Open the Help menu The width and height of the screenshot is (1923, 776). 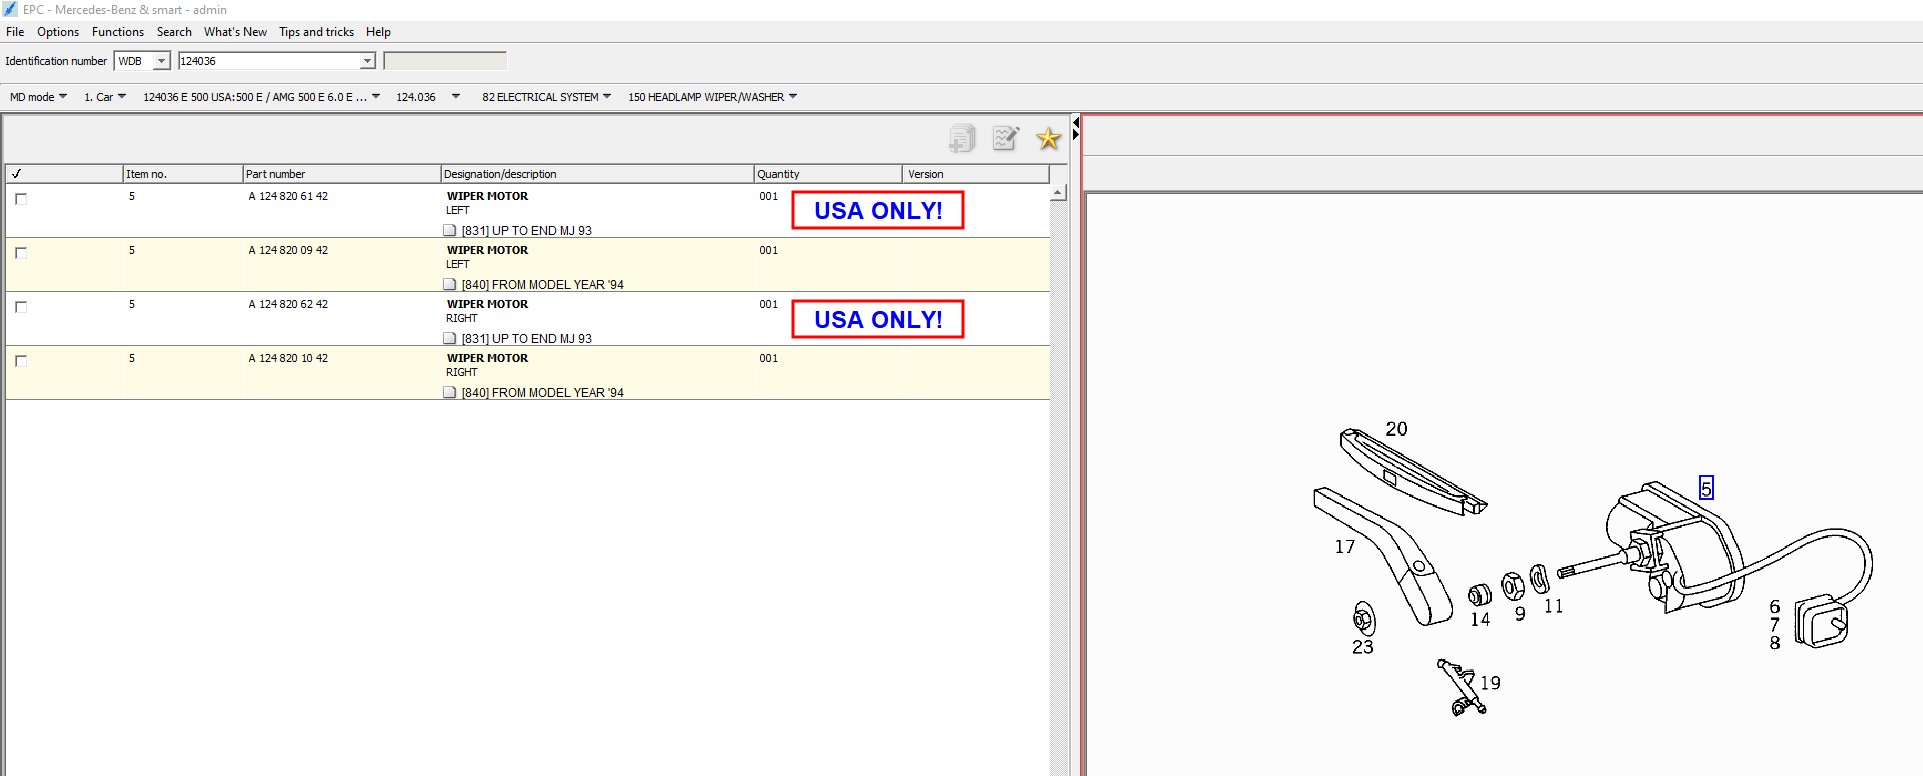[x=378, y=32]
